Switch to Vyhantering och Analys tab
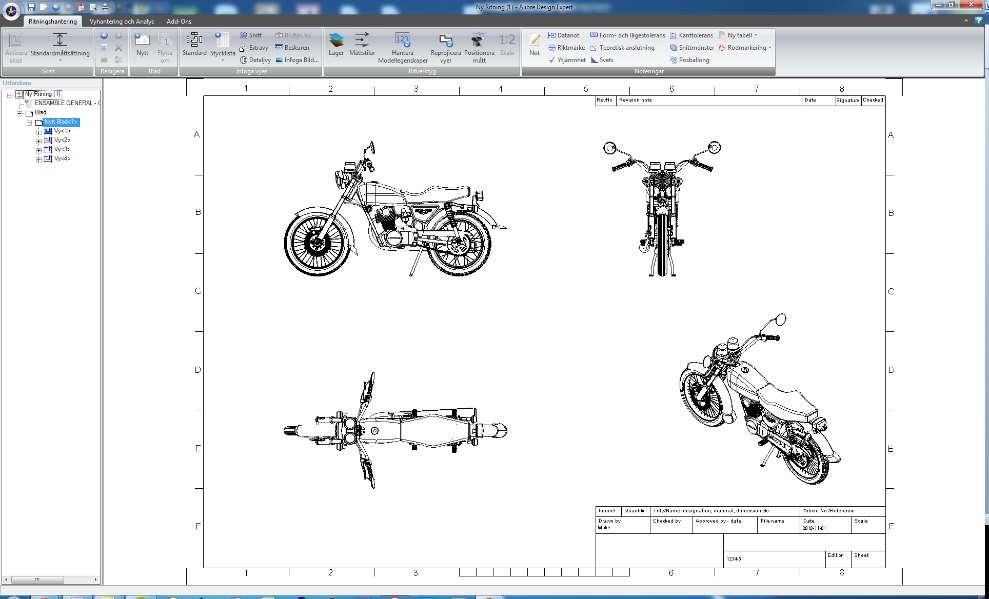The image size is (989, 599). pyautogui.click(x=121, y=21)
